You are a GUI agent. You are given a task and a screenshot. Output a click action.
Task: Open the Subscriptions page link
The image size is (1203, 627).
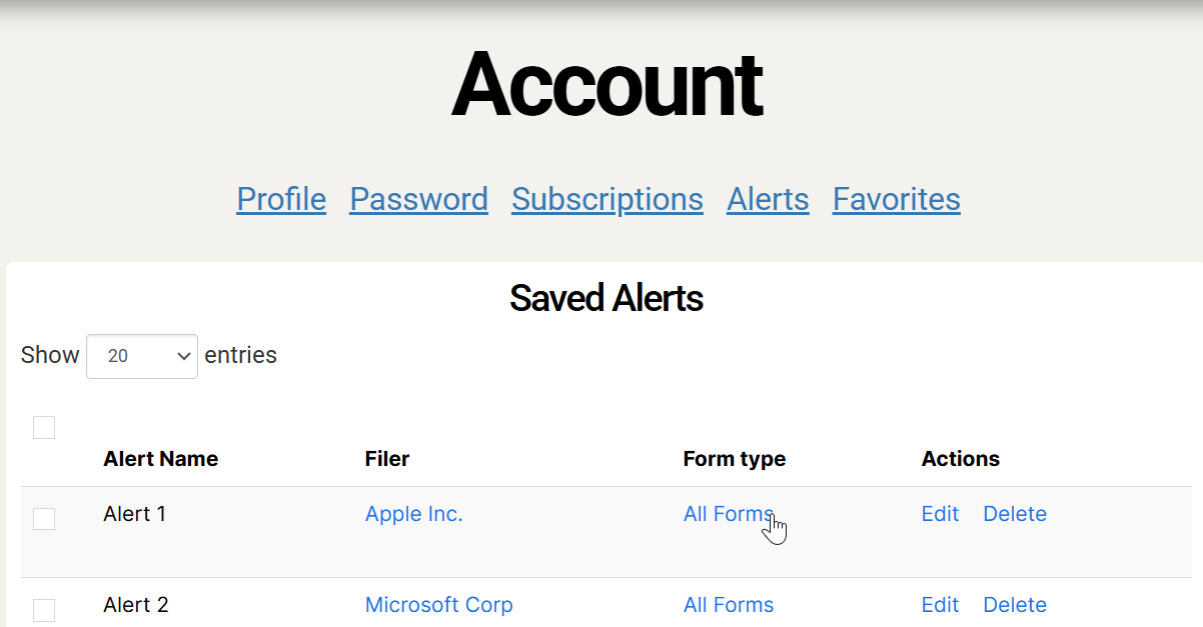click(607, 199)
